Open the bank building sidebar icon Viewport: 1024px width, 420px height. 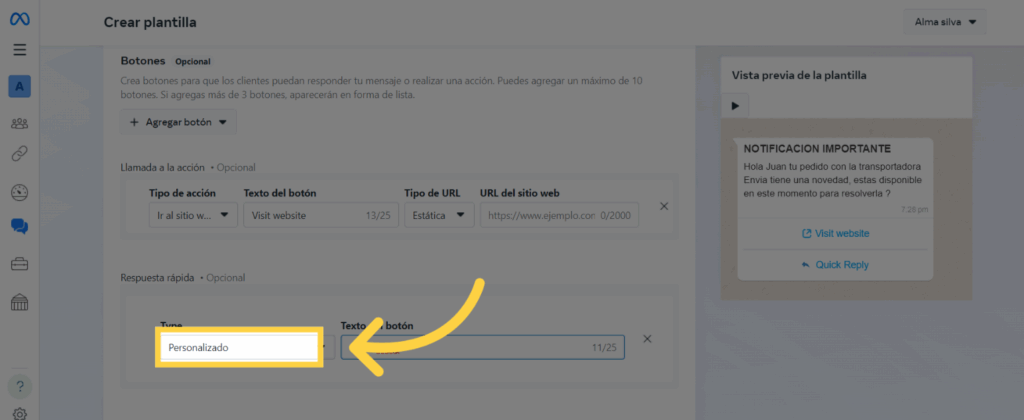(x=20, y=302)
